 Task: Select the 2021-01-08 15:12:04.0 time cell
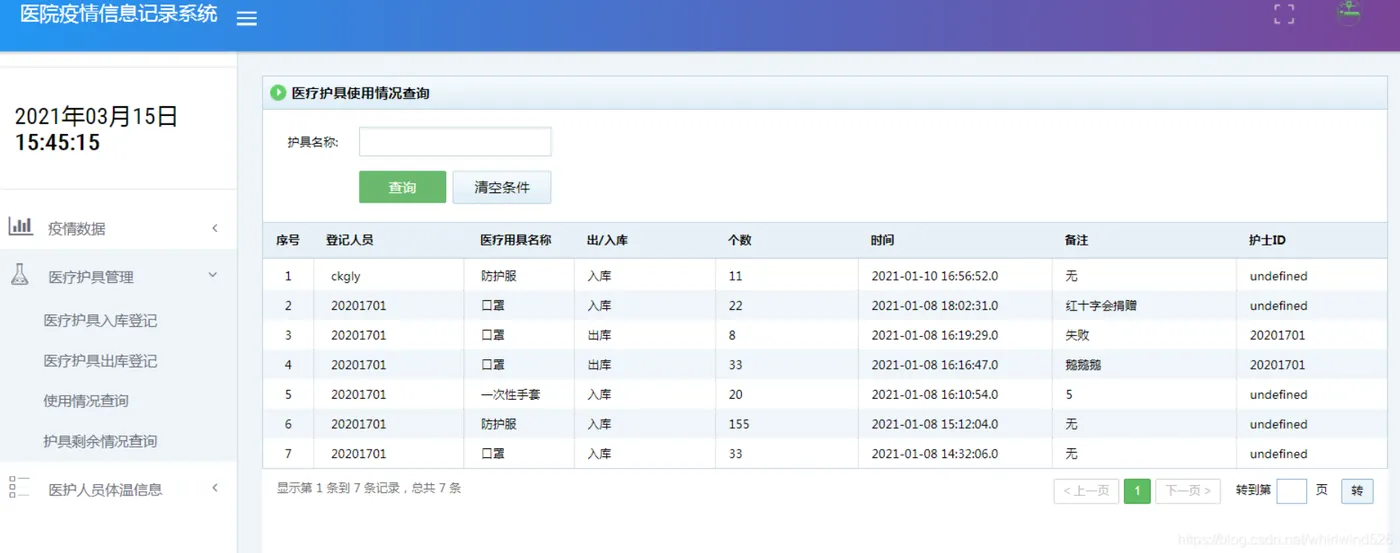pos(935,424)
